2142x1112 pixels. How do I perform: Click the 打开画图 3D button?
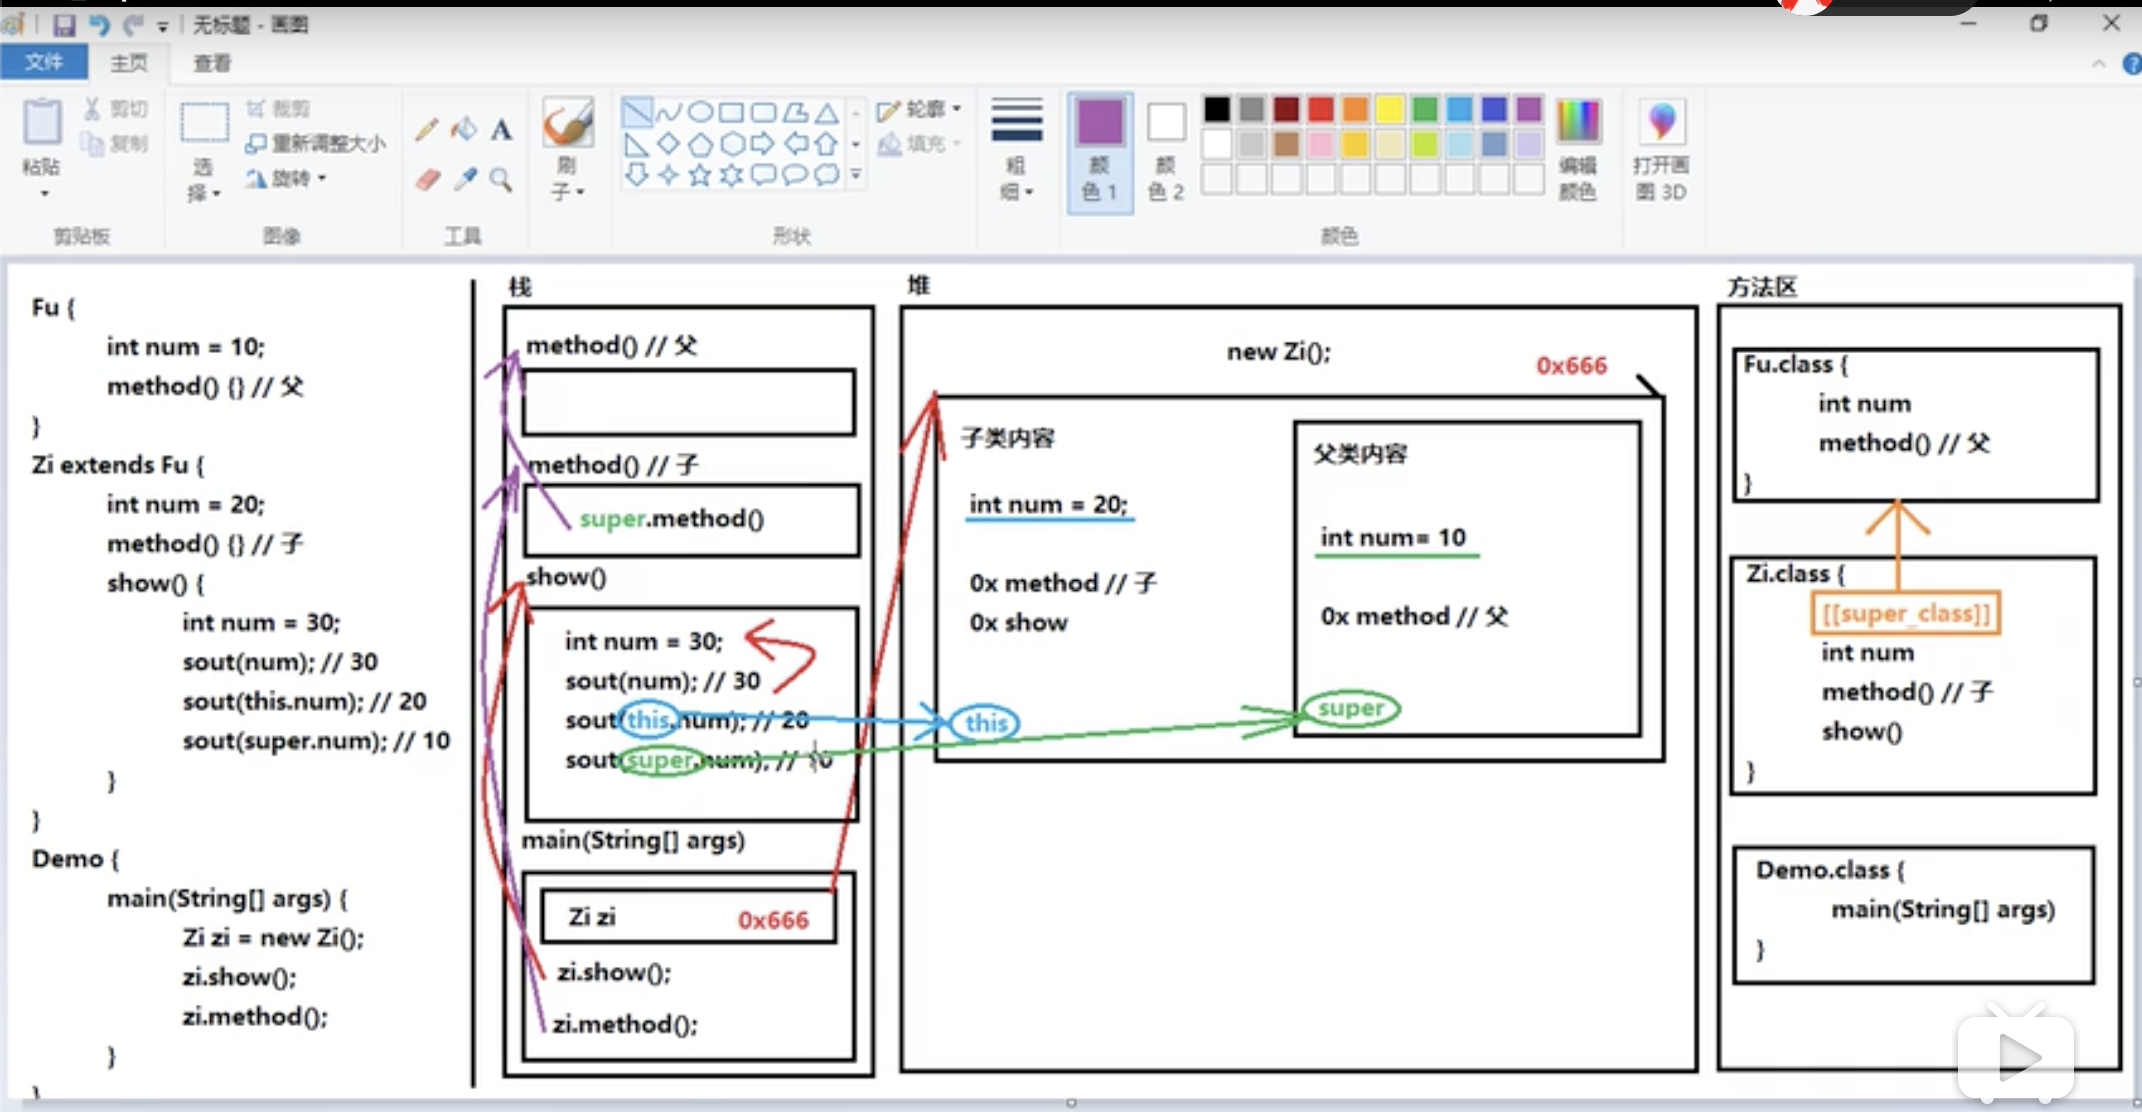[1661, 150]
